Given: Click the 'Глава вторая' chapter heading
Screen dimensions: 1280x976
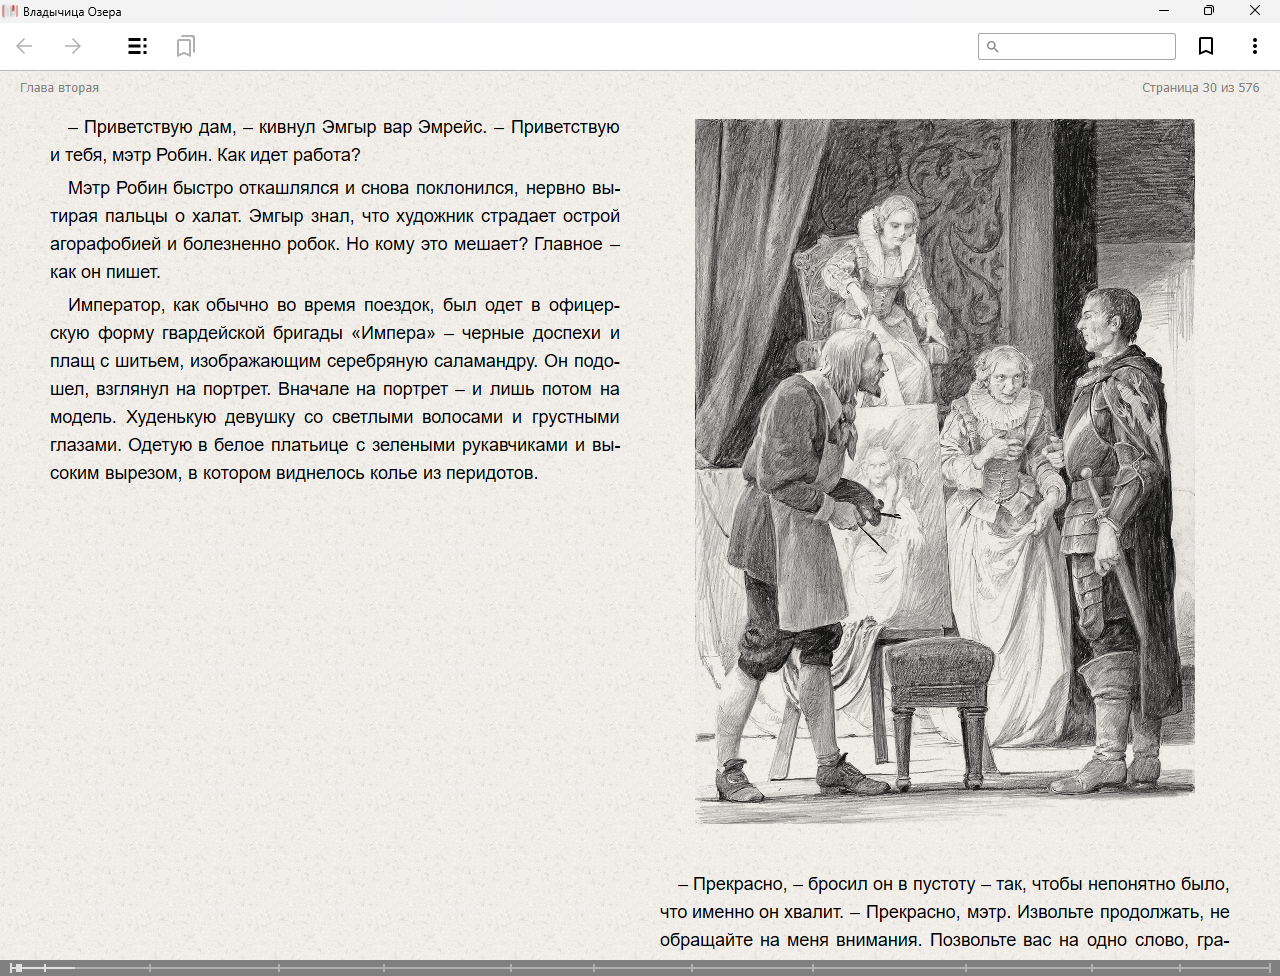Looking at the screenshot, I should pyautogui.click(x=59, y=88).
